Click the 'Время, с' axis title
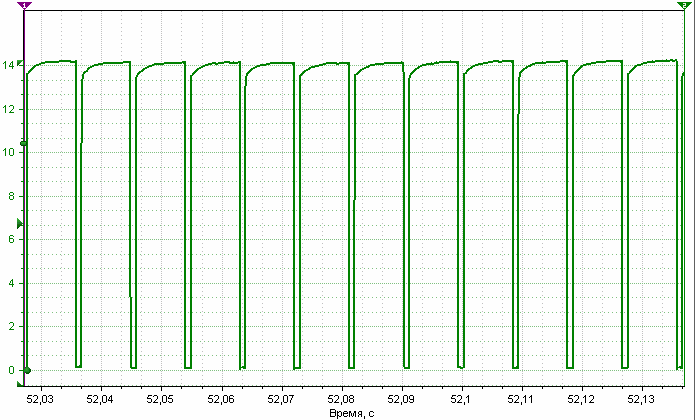695x420 pixels. [351, 414]
